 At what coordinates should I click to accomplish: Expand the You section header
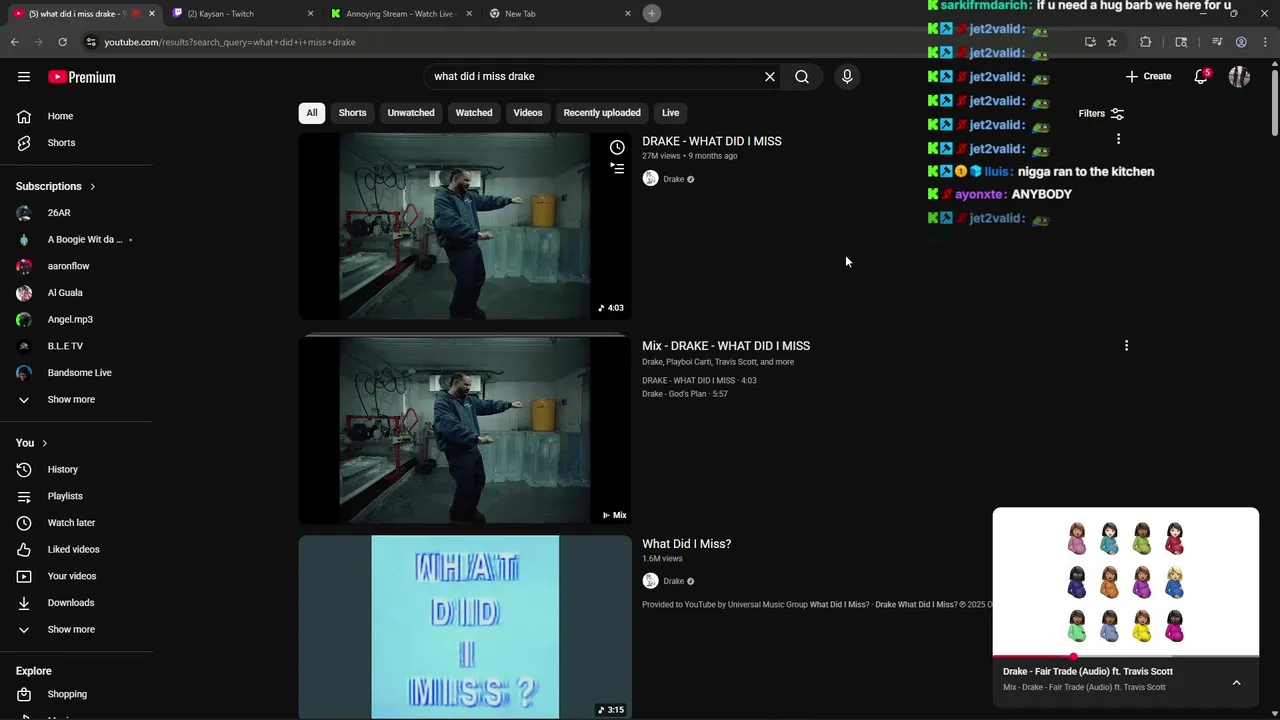tap(32, 443)
